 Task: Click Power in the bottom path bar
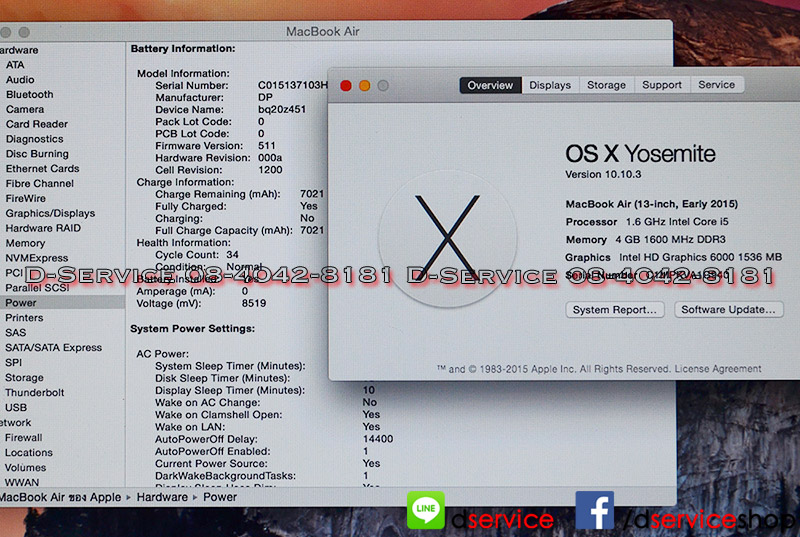tap(220, 497)
